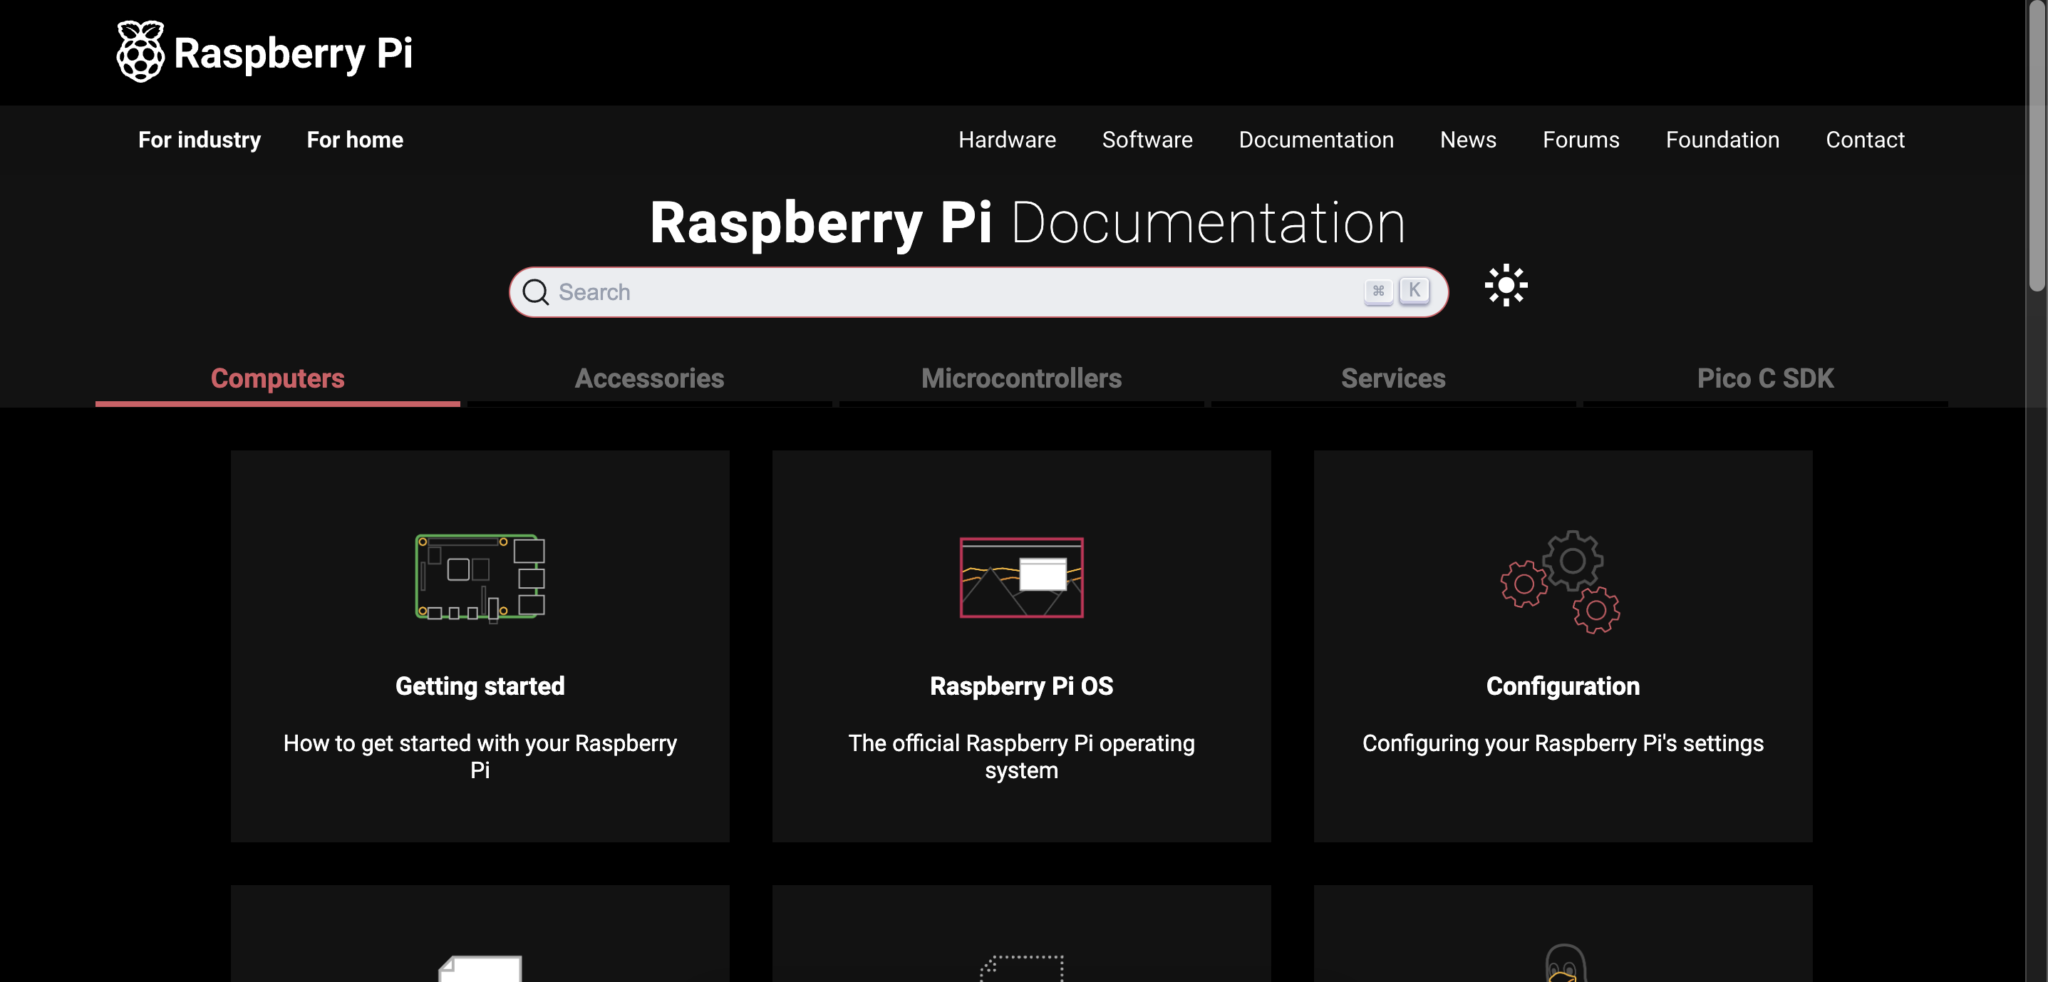Open the Pico C SDK section
Image resolution: width=2048 pixels, height=982 pixels.
pyautogui.click(x=1765, y=378)
